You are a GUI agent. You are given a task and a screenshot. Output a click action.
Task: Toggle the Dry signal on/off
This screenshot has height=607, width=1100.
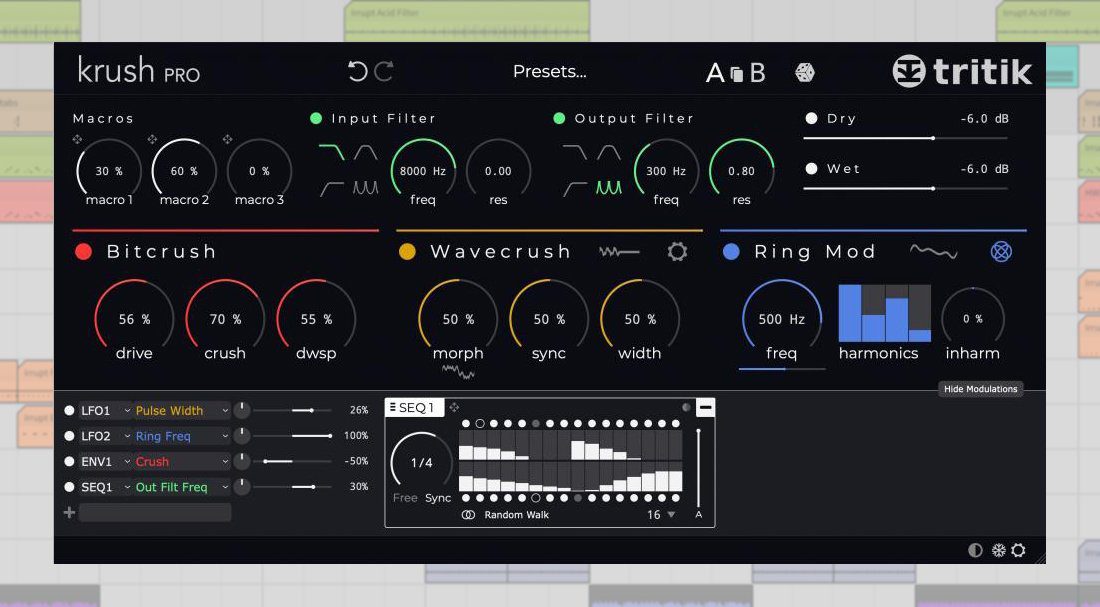click(812, 118)
